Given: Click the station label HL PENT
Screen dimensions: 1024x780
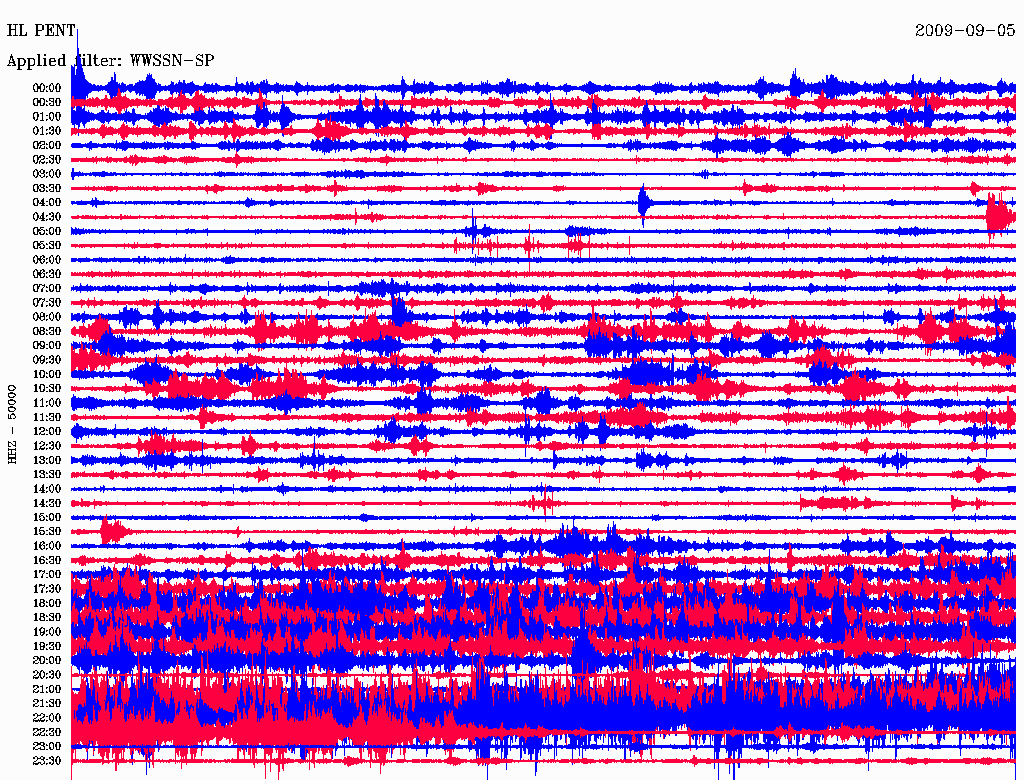Looking at the screenshot, I should (40, 31).
